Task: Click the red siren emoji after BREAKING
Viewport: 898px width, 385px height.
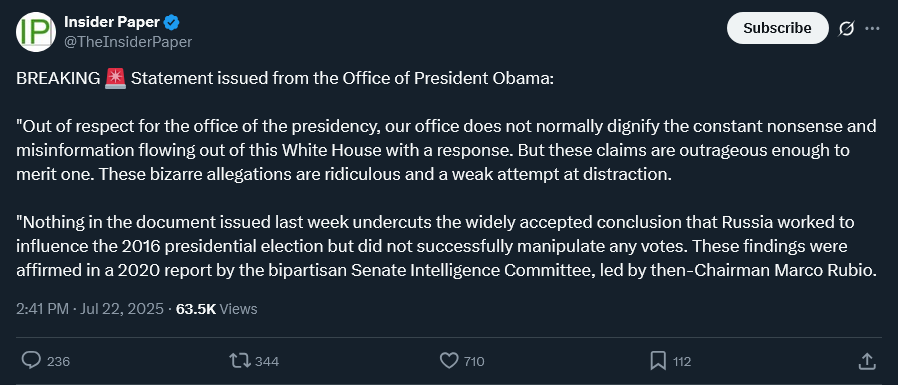Action: click(115, 78)
